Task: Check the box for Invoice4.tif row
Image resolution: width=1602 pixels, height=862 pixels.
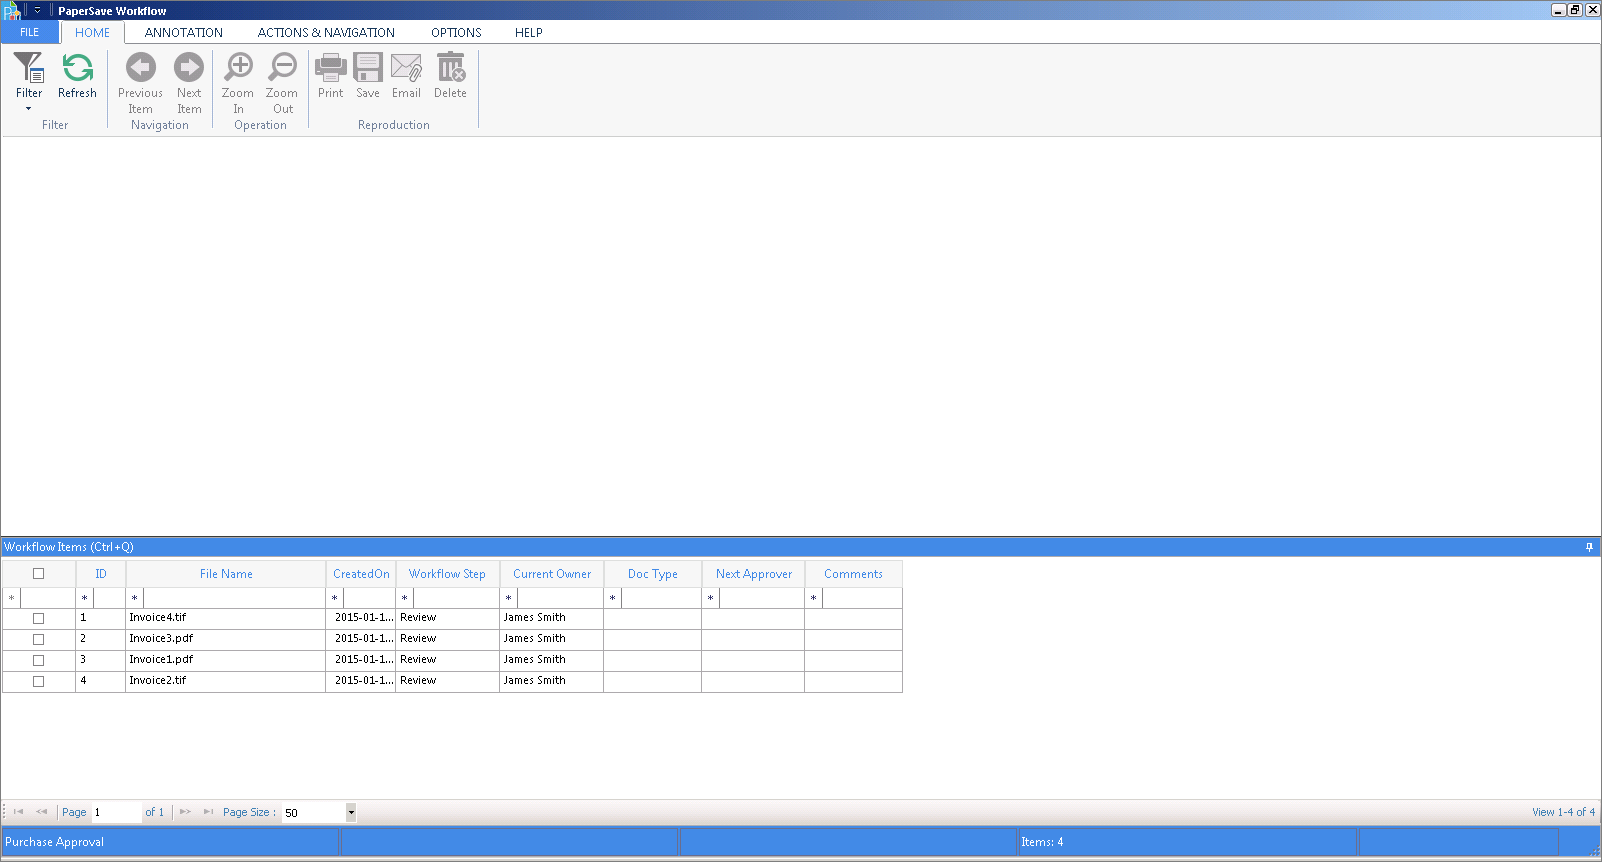Action: coord(39,618)
